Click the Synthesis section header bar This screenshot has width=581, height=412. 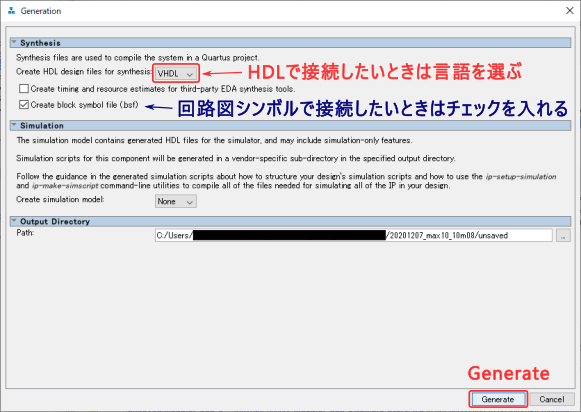pyautogui.click(x=290, y=43)
